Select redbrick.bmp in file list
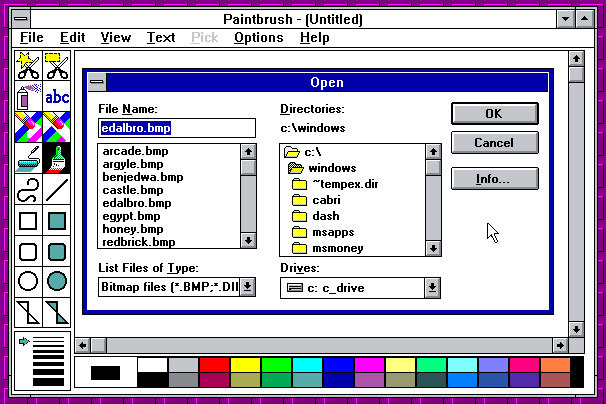606x404 pixels. (x=139, y=242)
